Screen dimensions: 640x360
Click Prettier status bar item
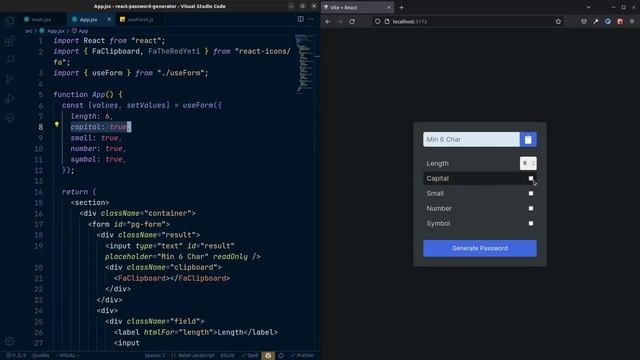302,356
